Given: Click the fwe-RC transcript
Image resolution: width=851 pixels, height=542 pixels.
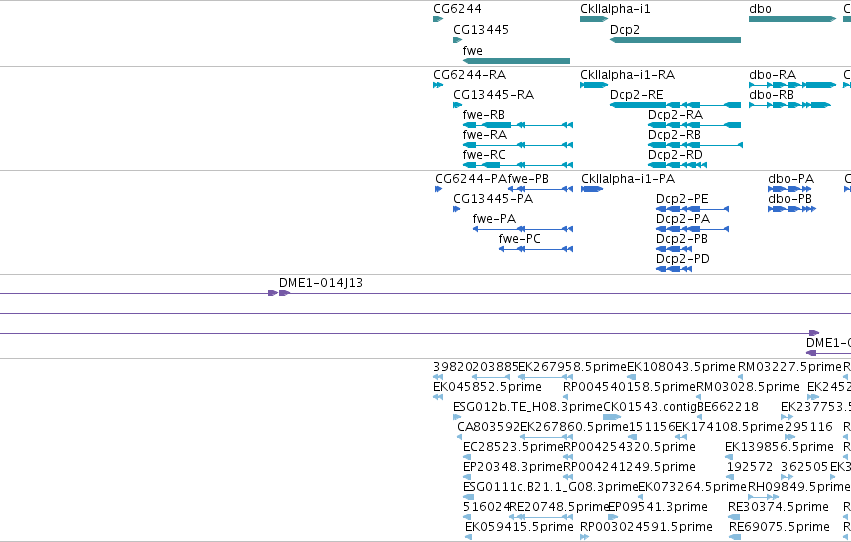Looking at the screenshot, I should pyautogui.click(x=518, y=165).
